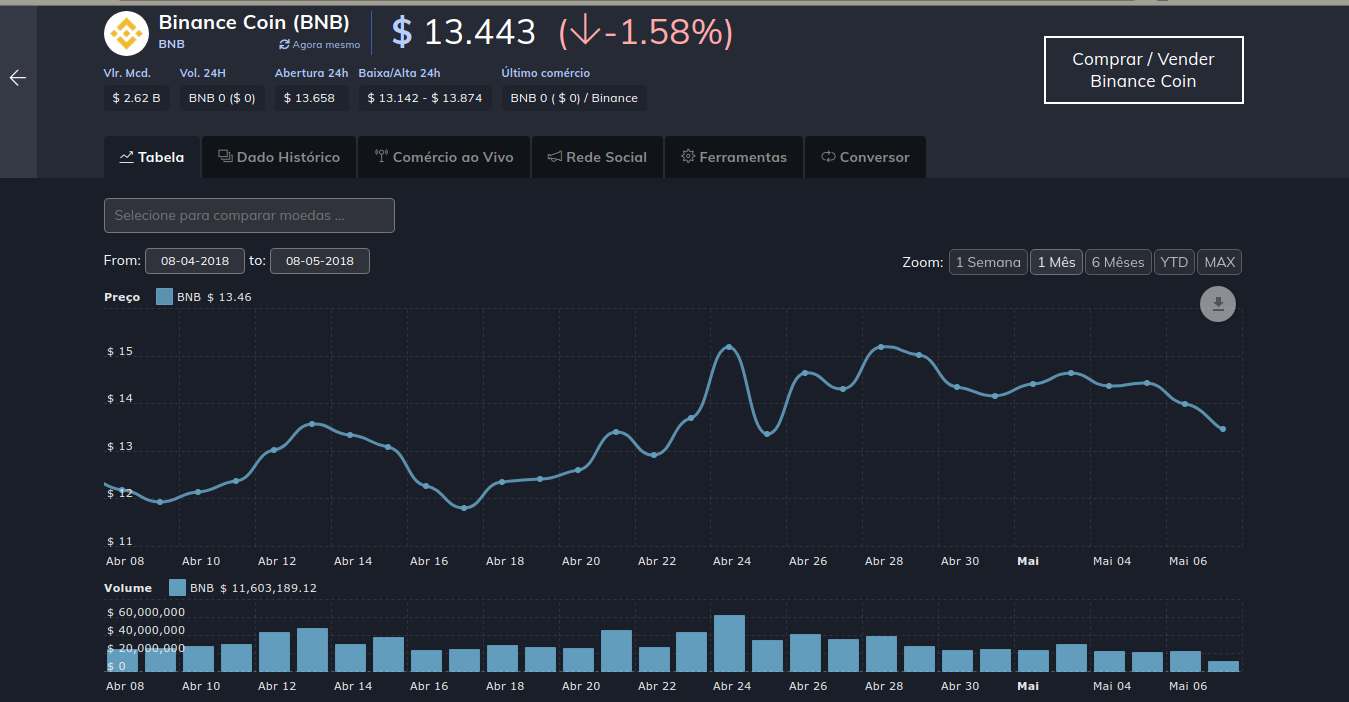Toggle BNB volume series legend swatch
This screenshot has width=1349, height=702.
[177, 588]
